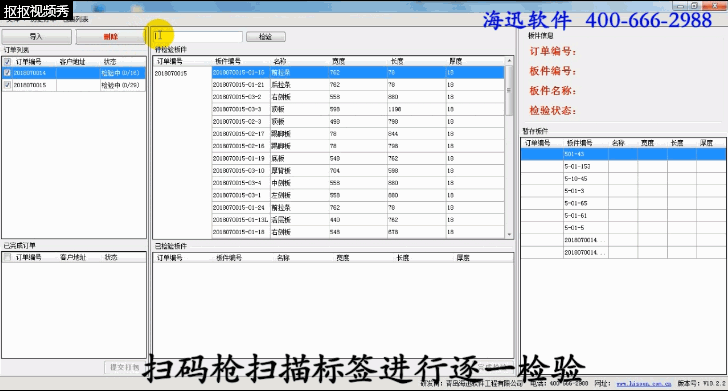This screenshot has height=391, width=728.
Task: Focus the barcode scan input field
Action: [198, 37]
